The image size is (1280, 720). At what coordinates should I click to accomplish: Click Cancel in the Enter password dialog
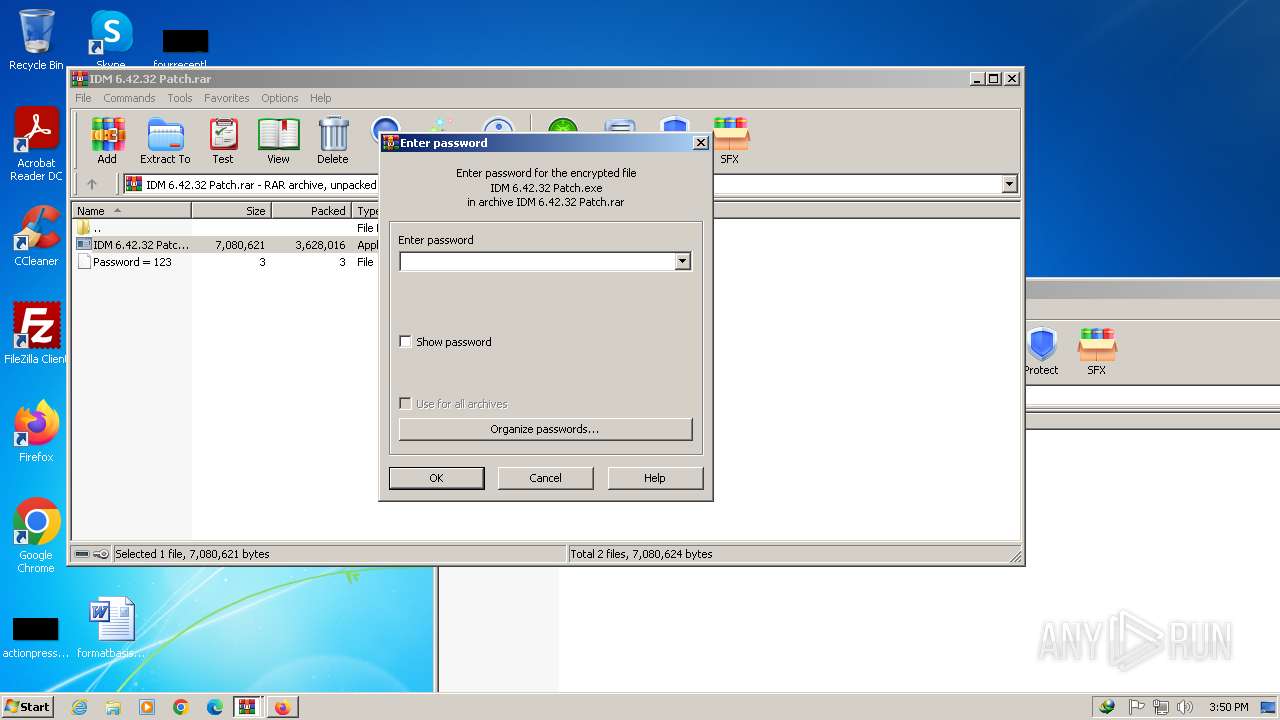(x=545, y=478)
